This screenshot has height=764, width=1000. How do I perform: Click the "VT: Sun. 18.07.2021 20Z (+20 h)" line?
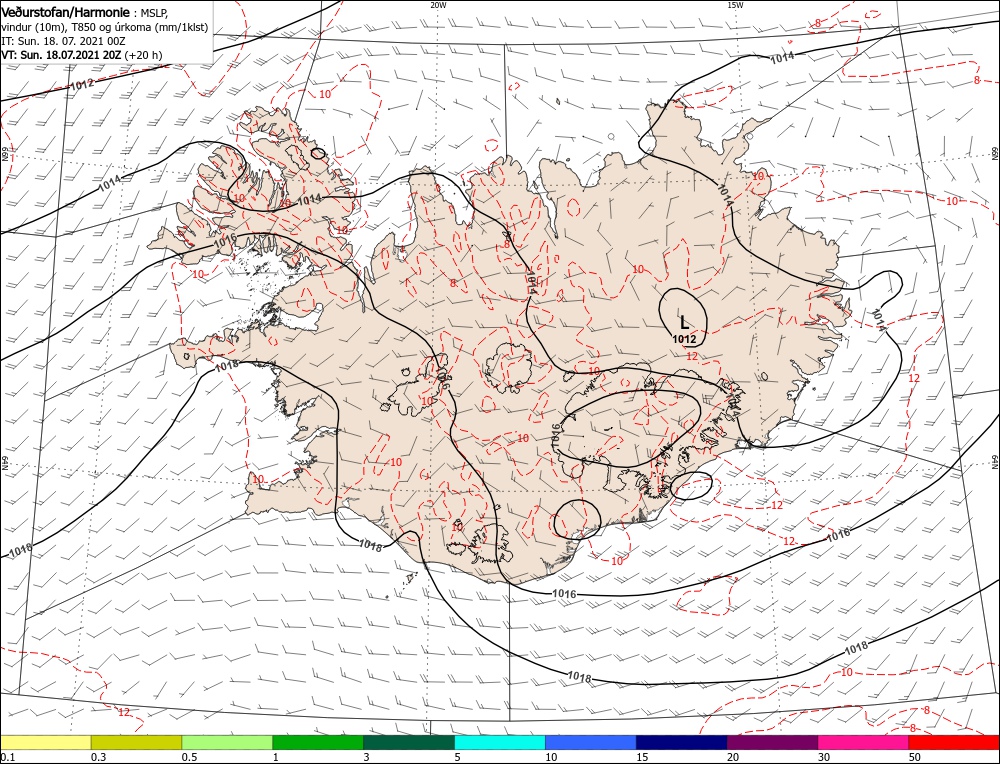(82, 55)
